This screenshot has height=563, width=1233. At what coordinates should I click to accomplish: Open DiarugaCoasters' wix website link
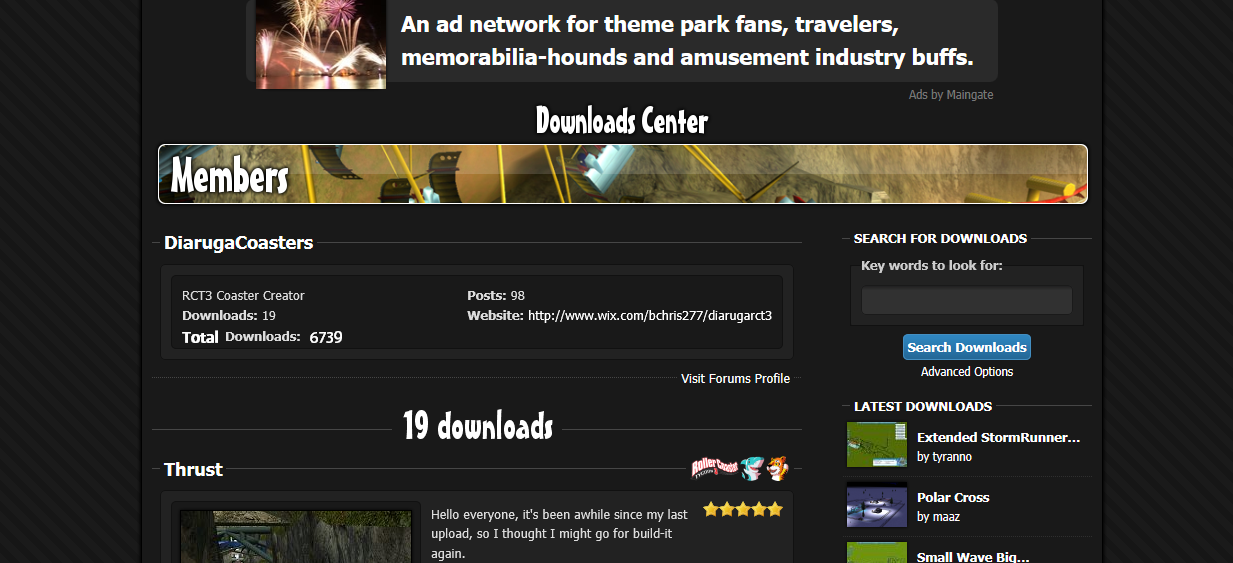649,316
